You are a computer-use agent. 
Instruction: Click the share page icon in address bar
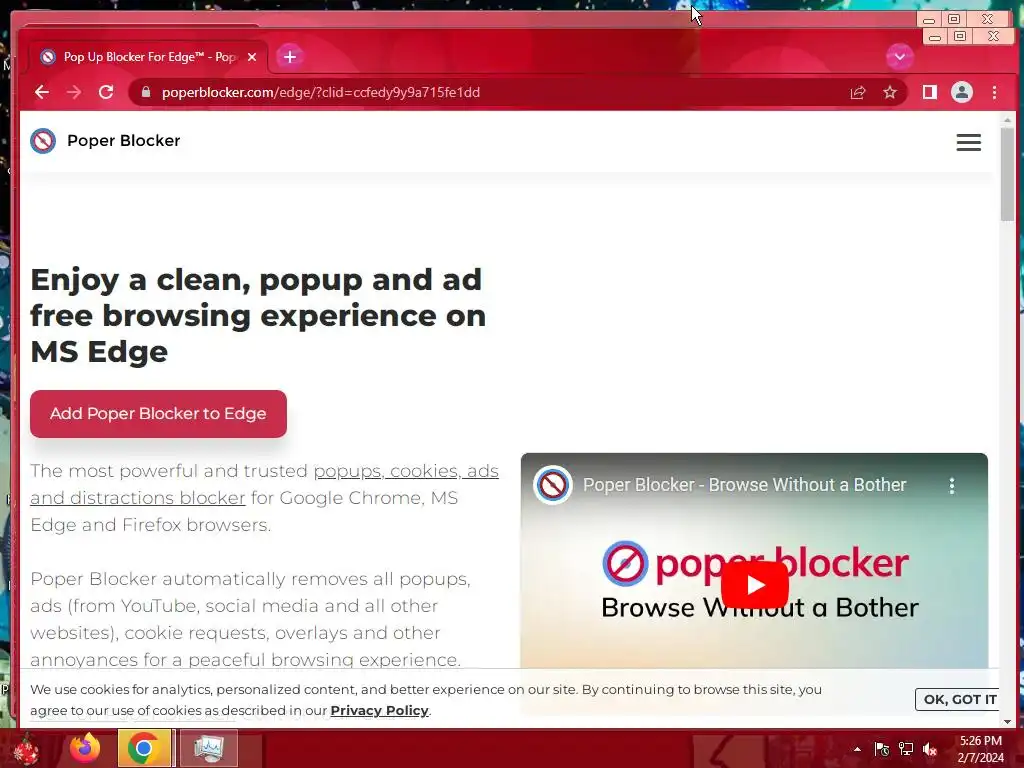[x=857, y=93]
